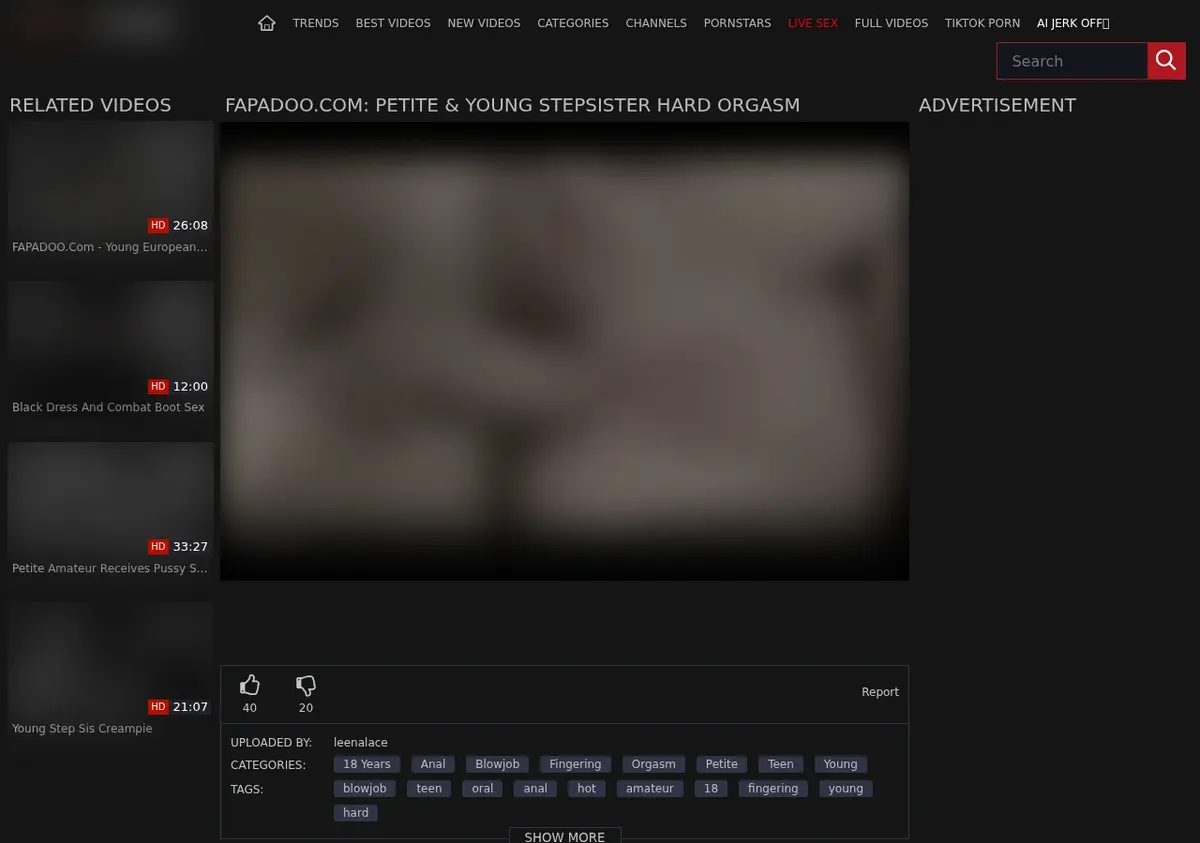
Task: Open the 'Black Dress And Combat Boot Sex' title
Action: pos(108,408)
